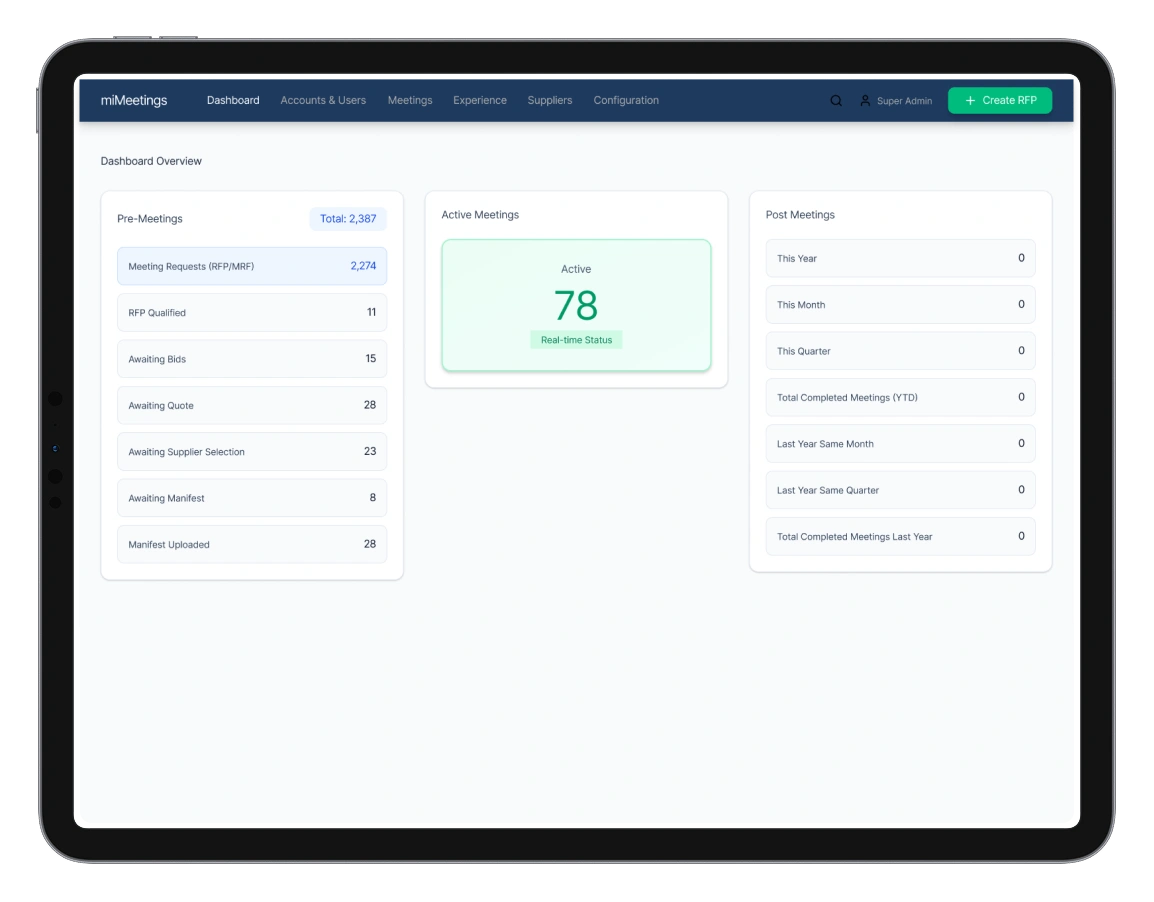Click the Awaiting Bids row

[252, 359]
